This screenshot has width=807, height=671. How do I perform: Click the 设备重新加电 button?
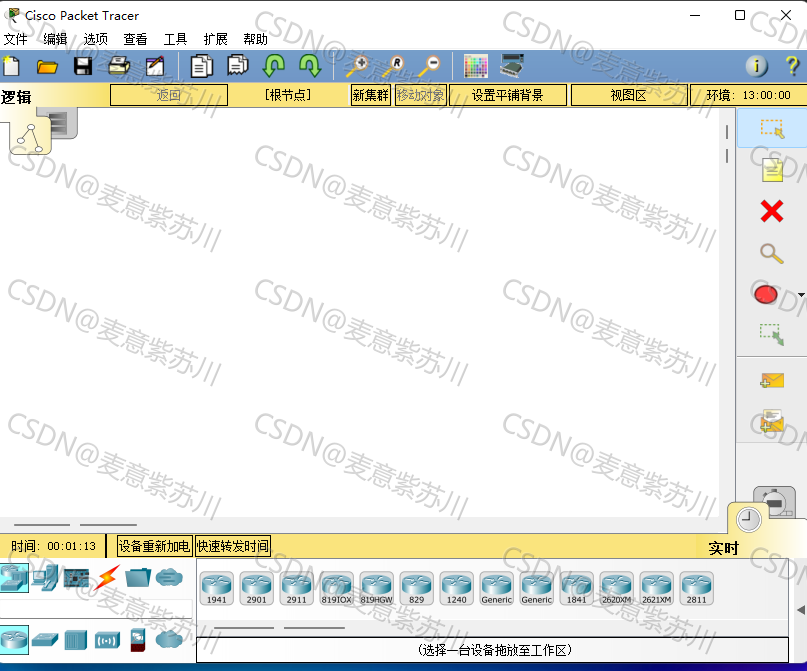pos(154,546)
